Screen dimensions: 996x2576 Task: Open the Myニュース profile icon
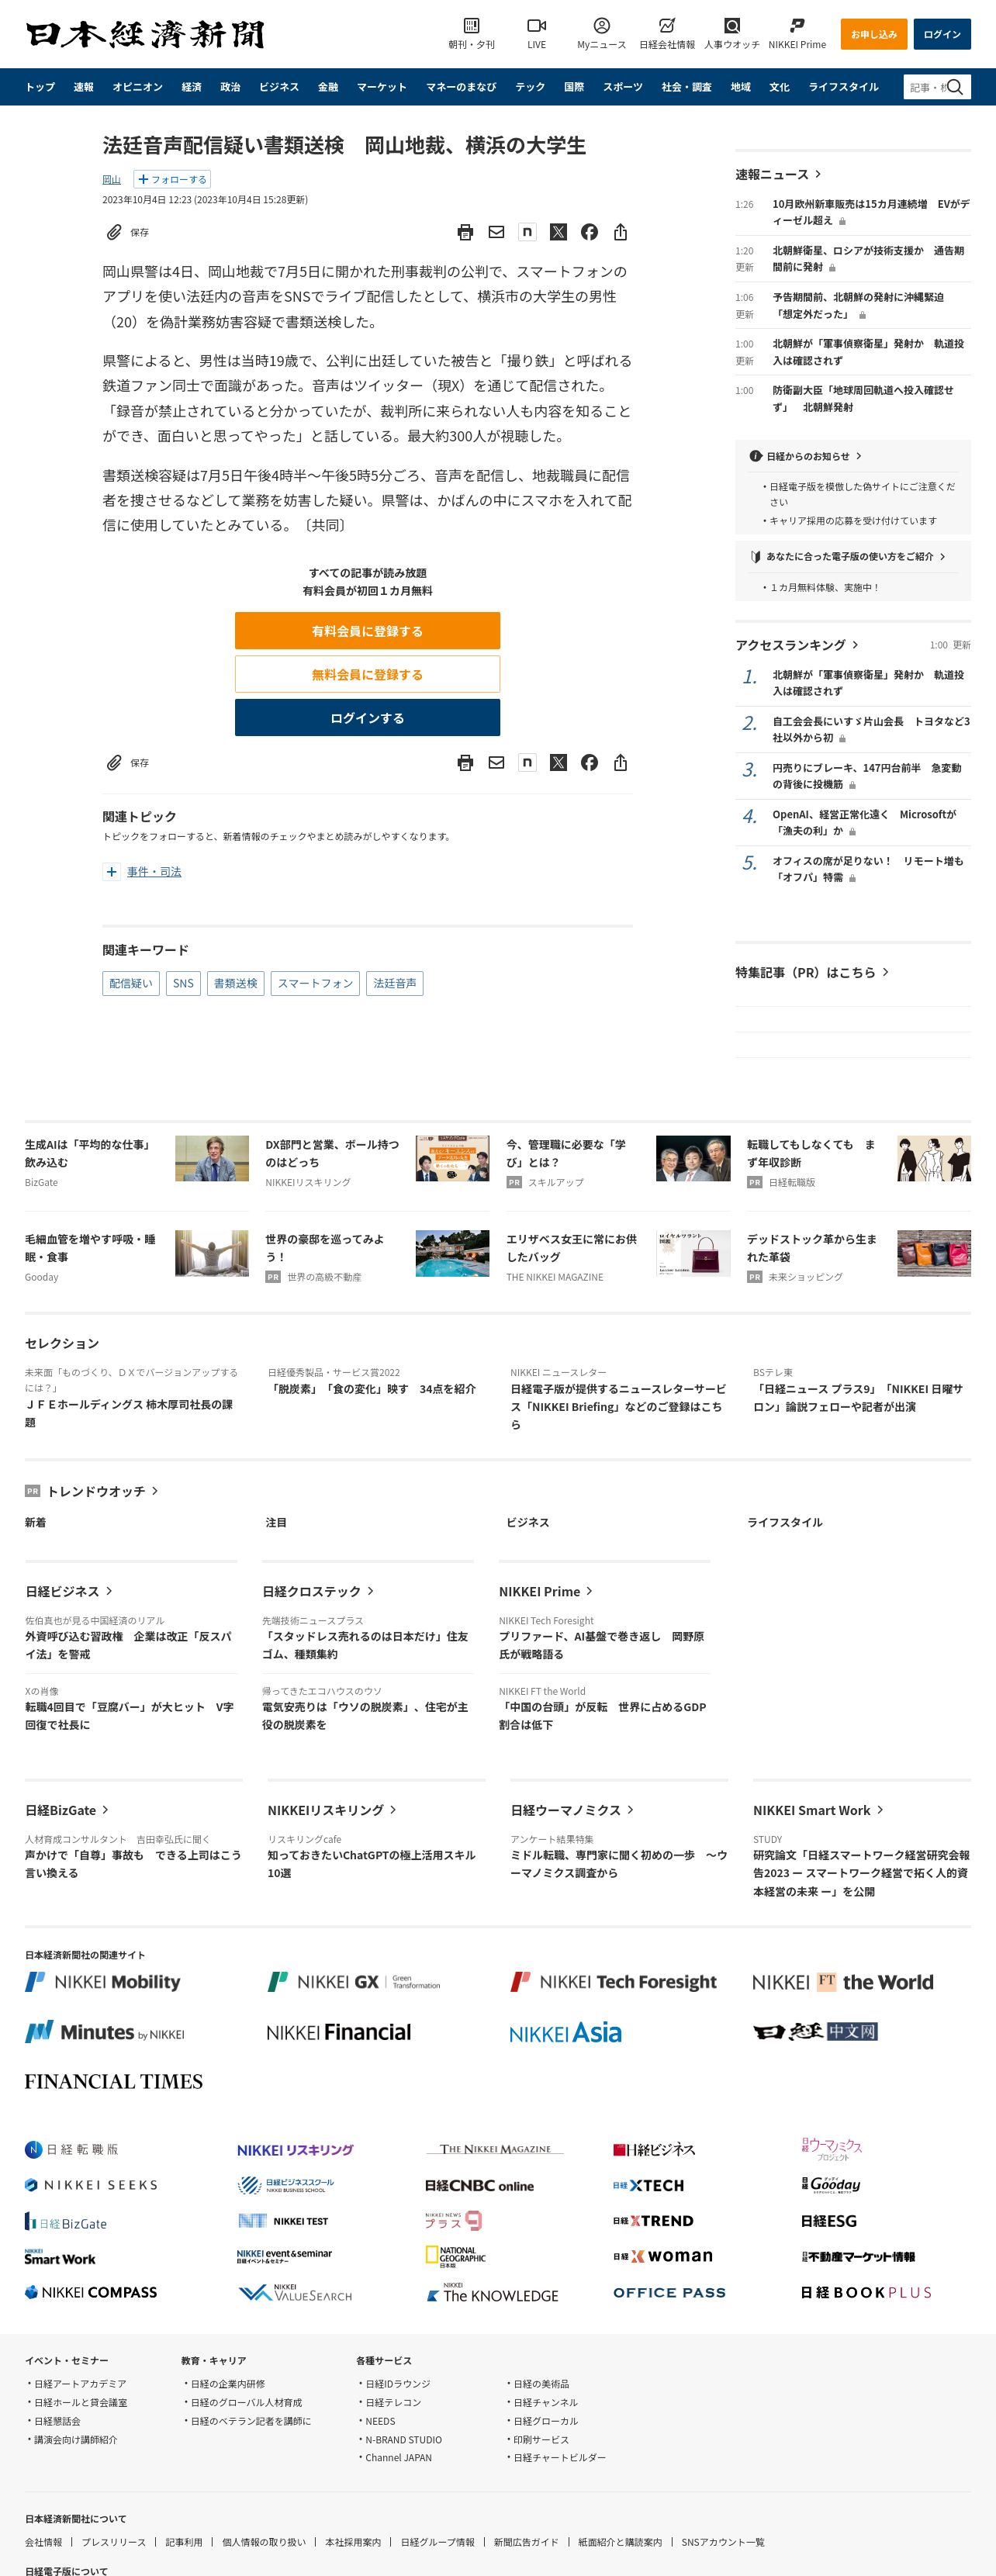point(601,26)
